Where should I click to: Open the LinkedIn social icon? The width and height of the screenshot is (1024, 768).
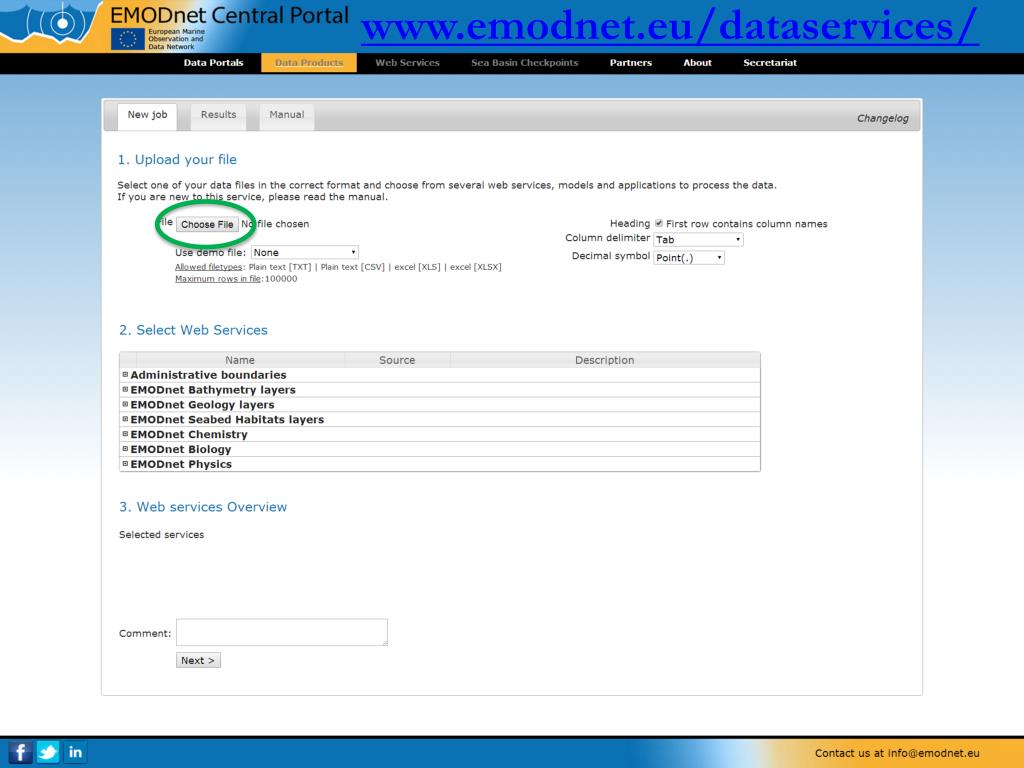coord(75,752)
